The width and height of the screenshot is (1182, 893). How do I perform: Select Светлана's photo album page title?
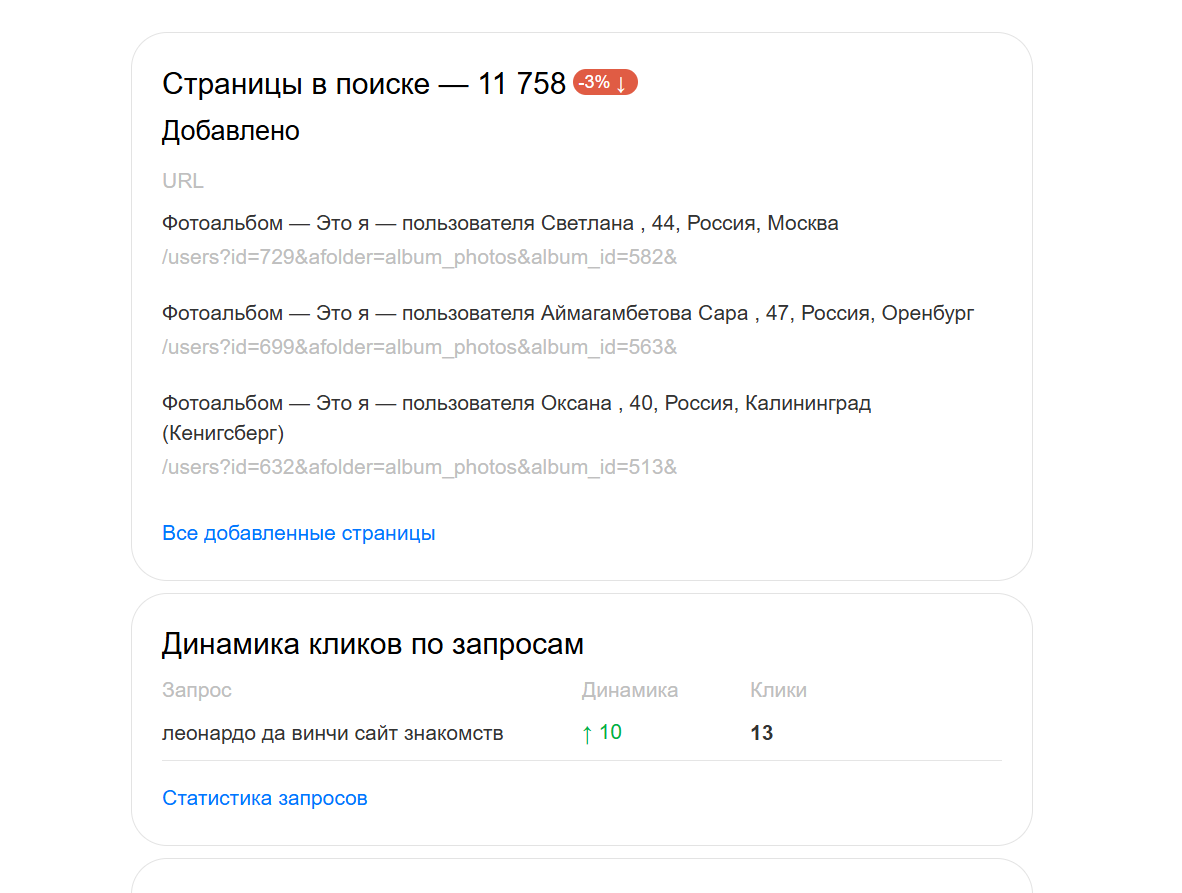click(x=500, y=223)
